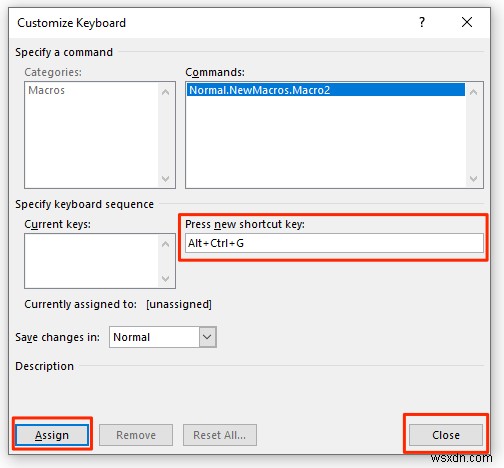Focus the Press new shortcut key field
504x468 pixels.
pos(334,243)
